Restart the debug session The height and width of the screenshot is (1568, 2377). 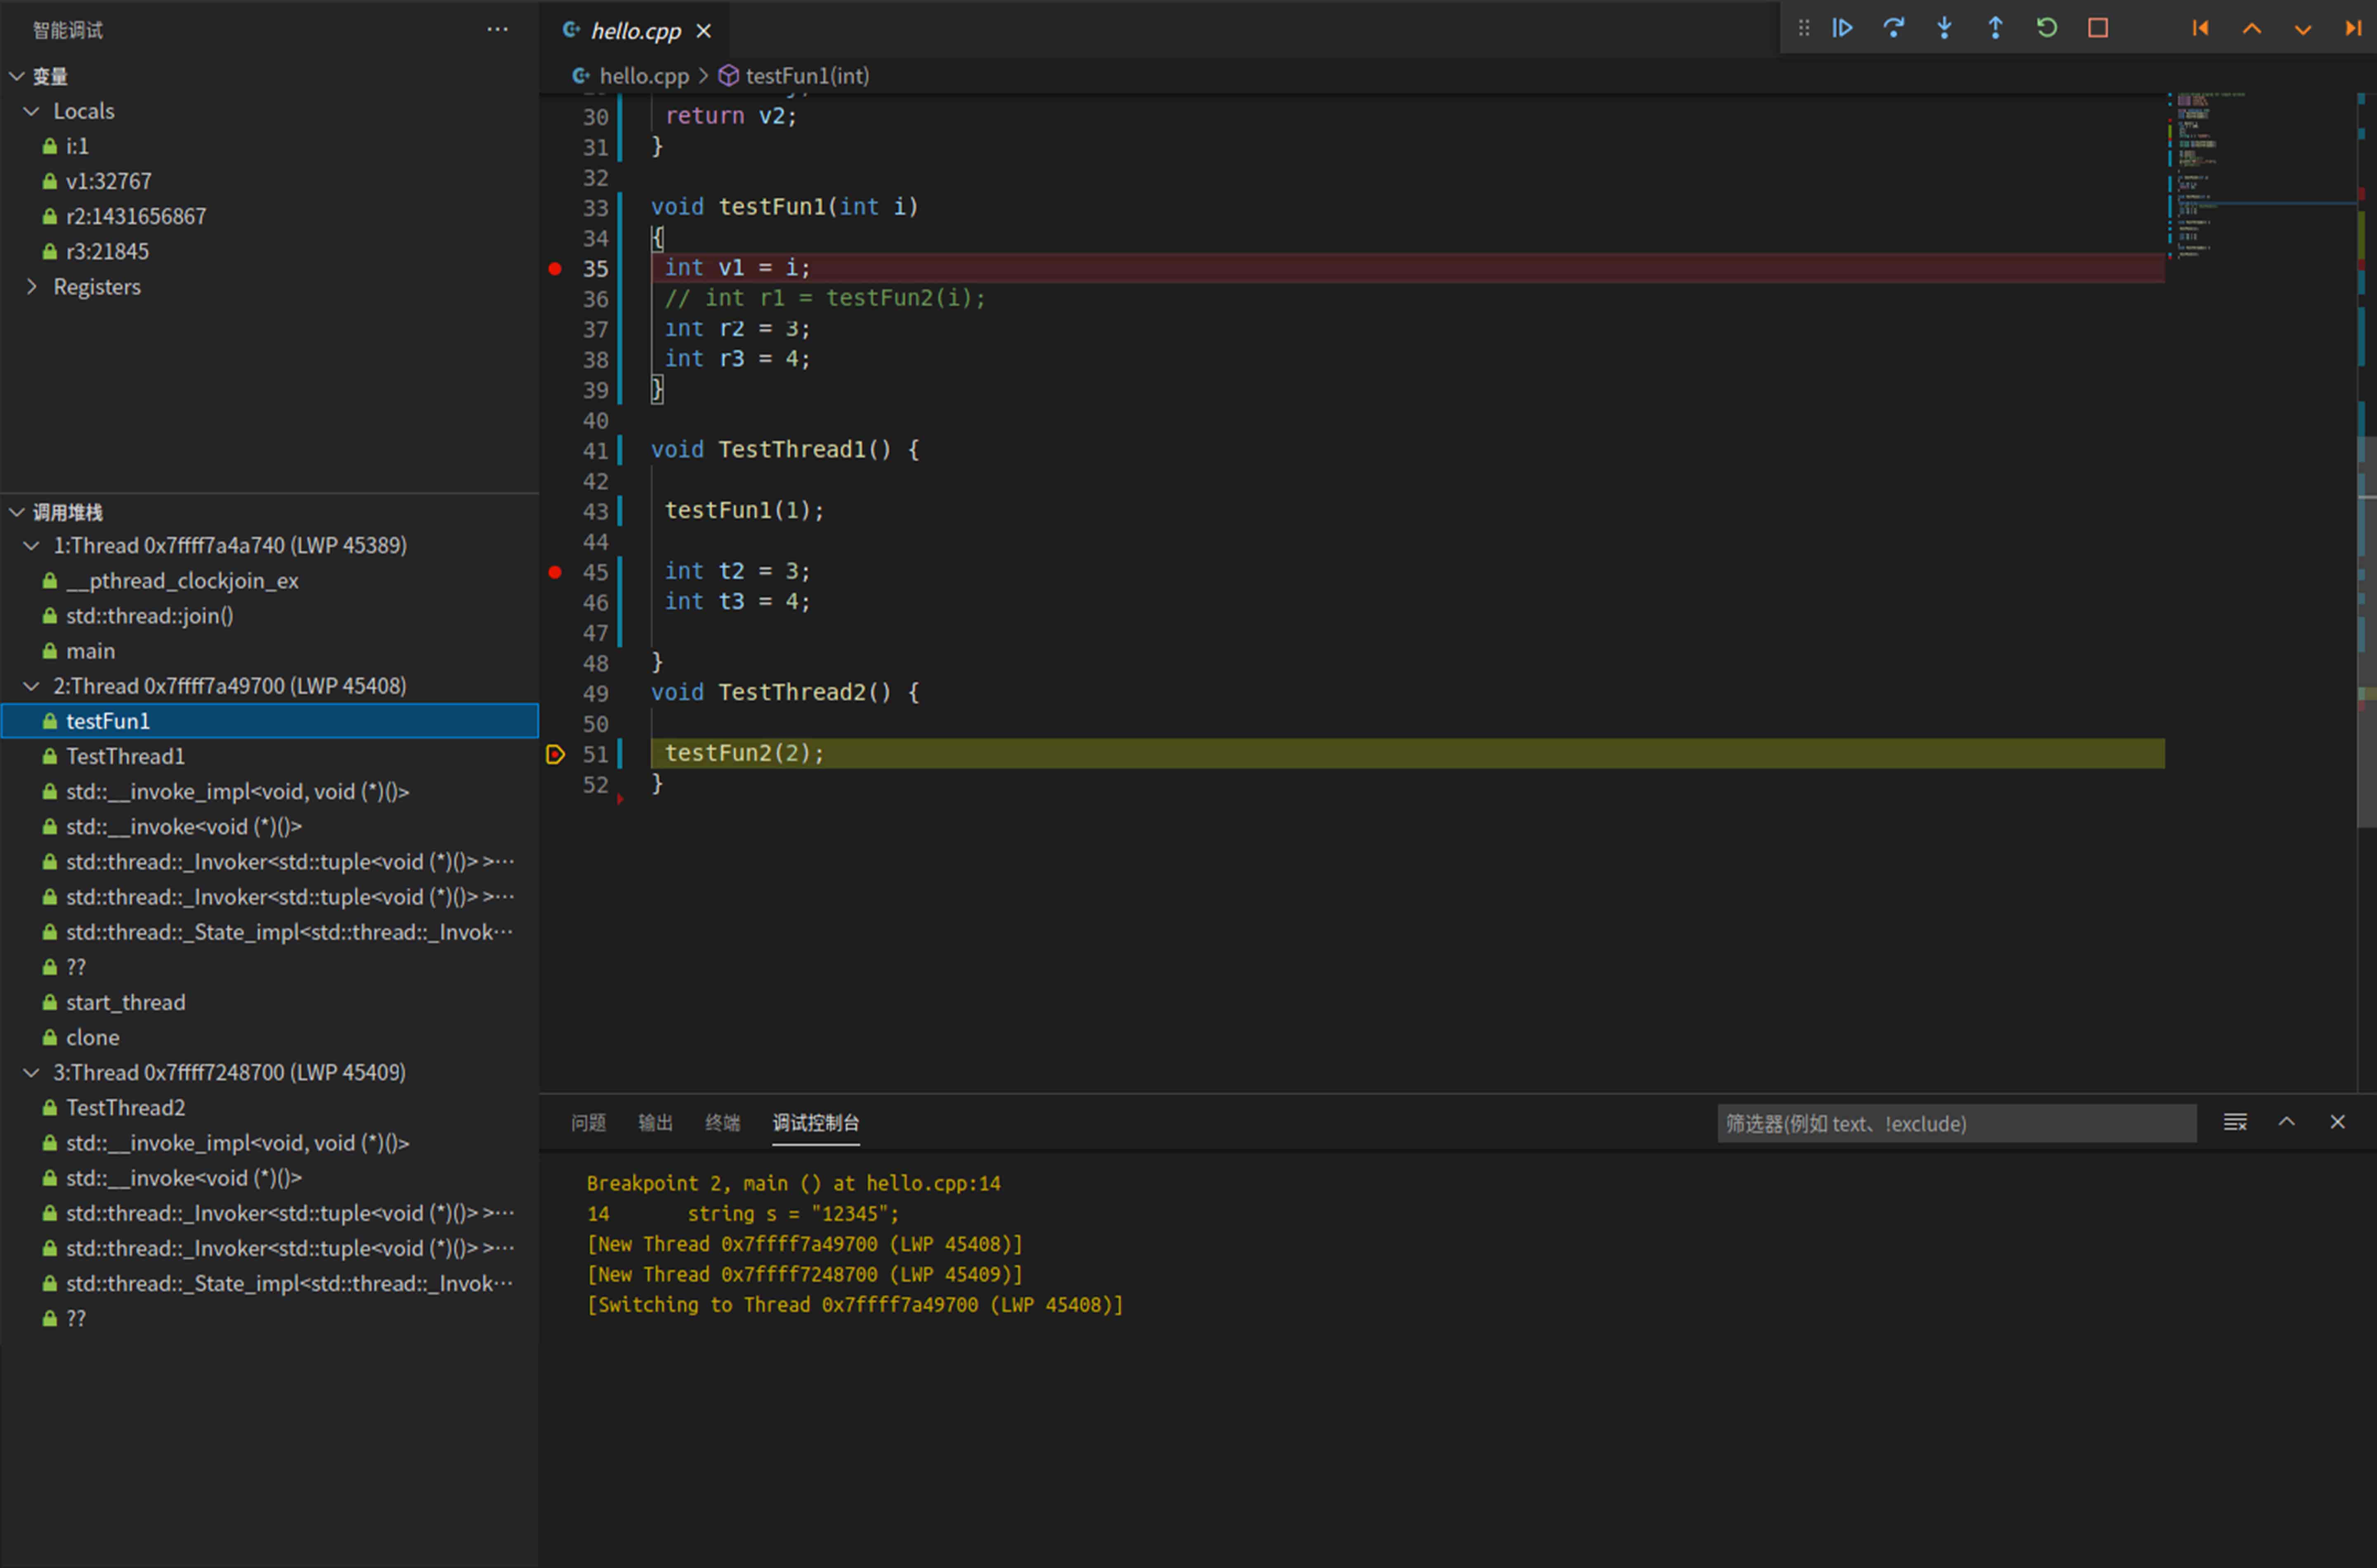[x=2046, y=28]
